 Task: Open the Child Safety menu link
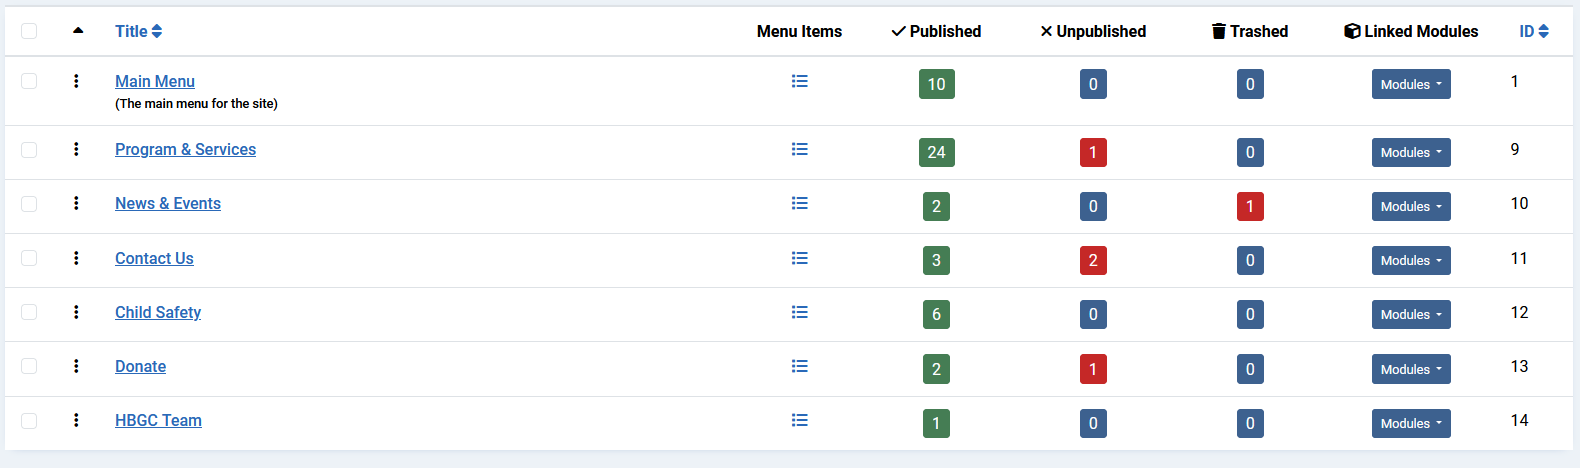(158, 312)
